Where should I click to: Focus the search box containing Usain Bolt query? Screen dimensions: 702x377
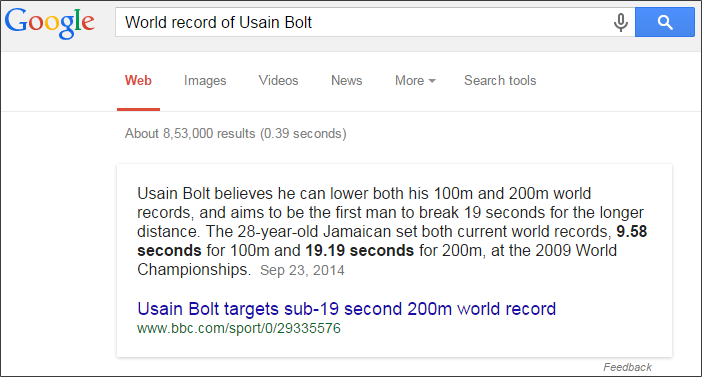click(x=363, y=22)
